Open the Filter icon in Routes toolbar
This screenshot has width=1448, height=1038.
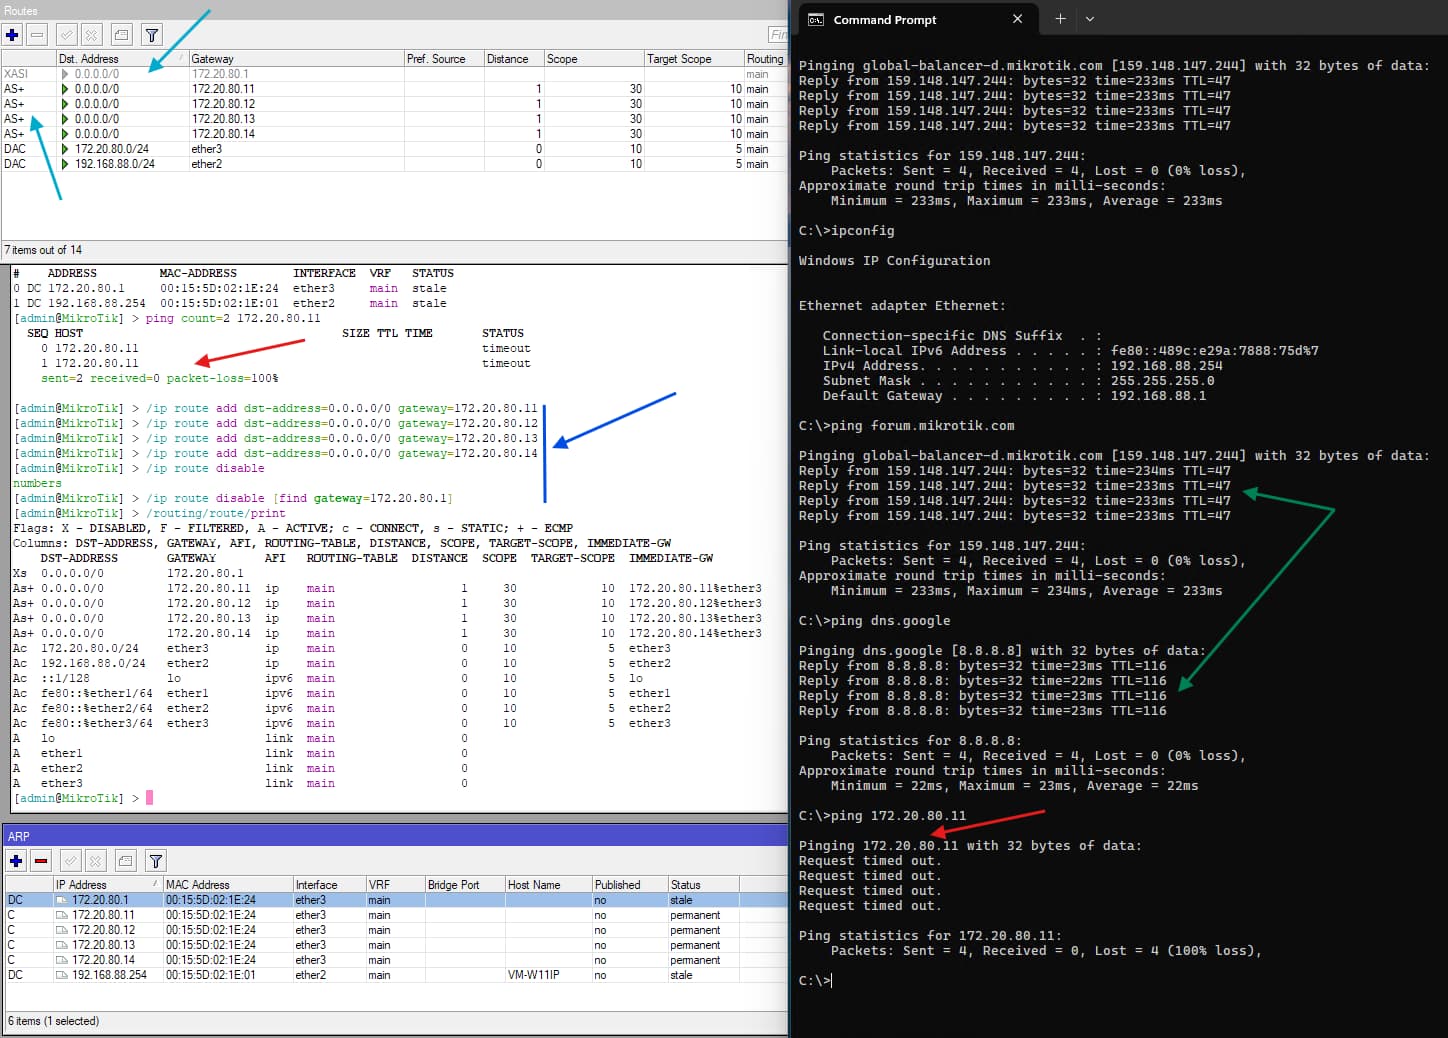[x=152, y=35]
